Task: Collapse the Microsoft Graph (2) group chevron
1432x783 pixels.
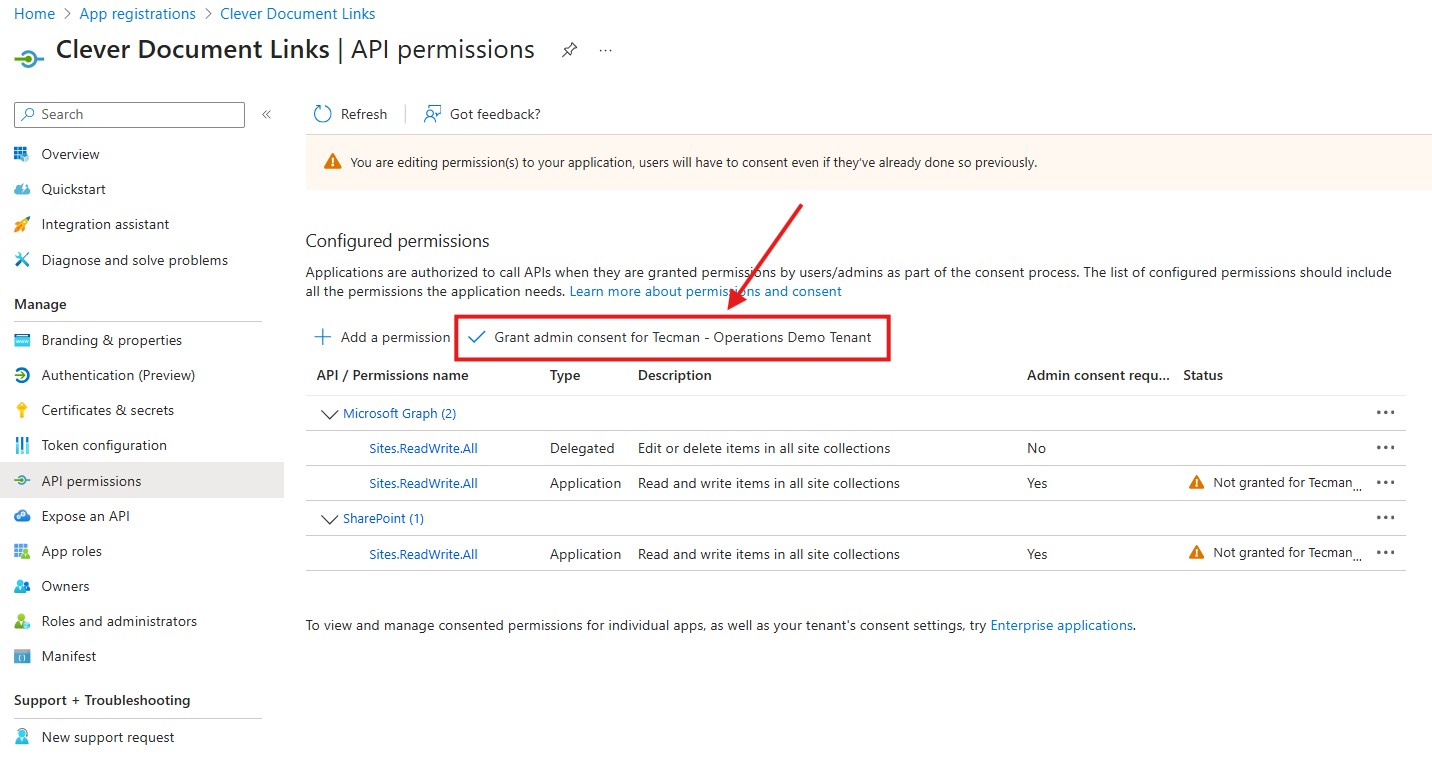Action: 328,413
